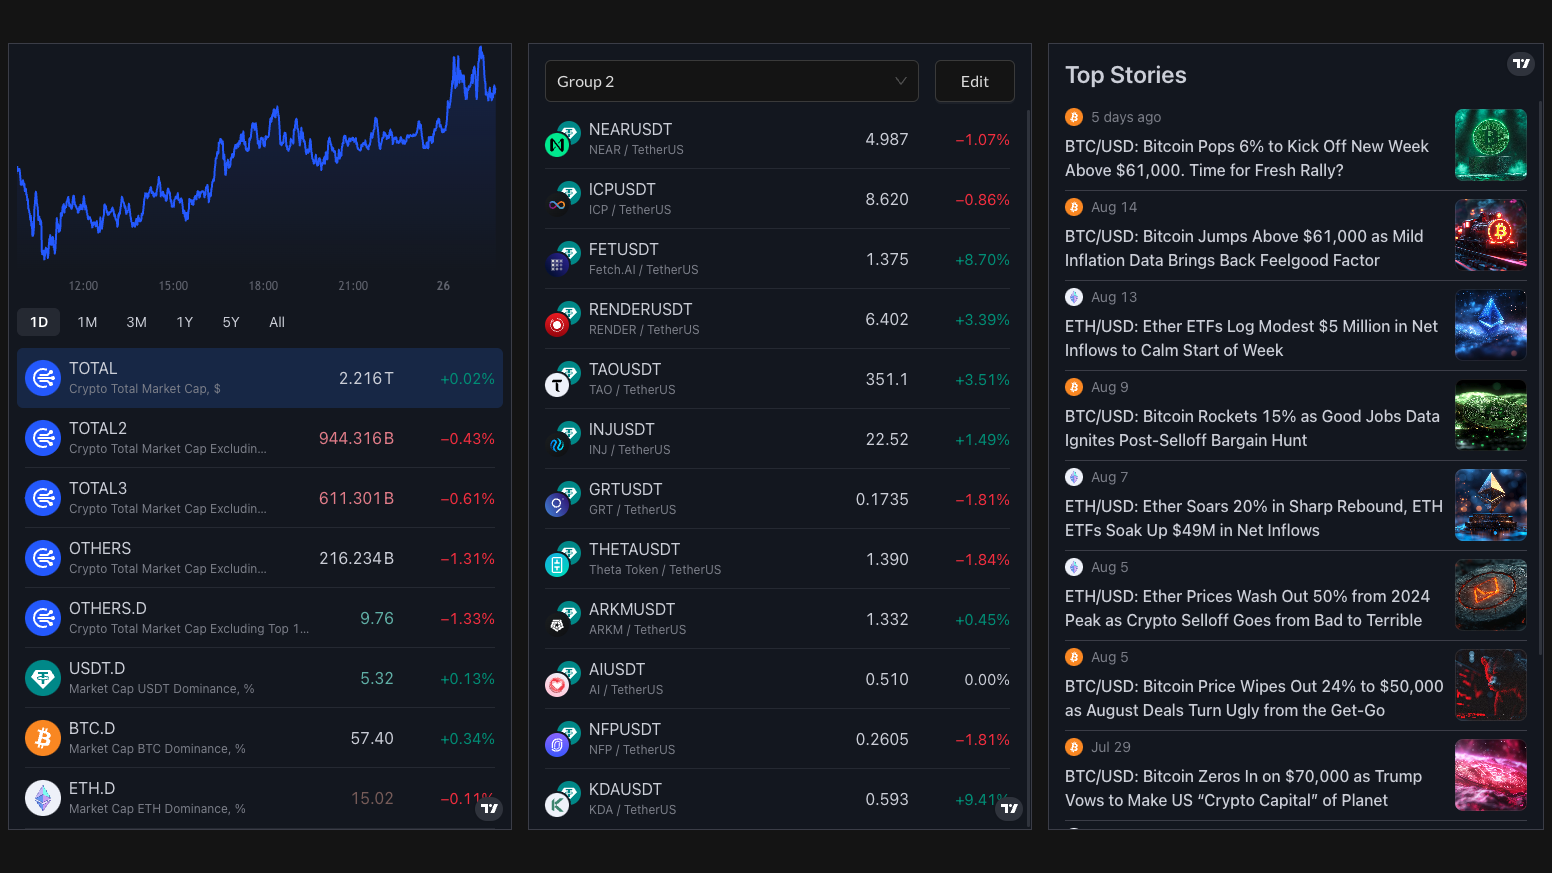Select the 3M timeframe tab
Viewport: 1552px width, 873px height.
click(x=137, y=322)
